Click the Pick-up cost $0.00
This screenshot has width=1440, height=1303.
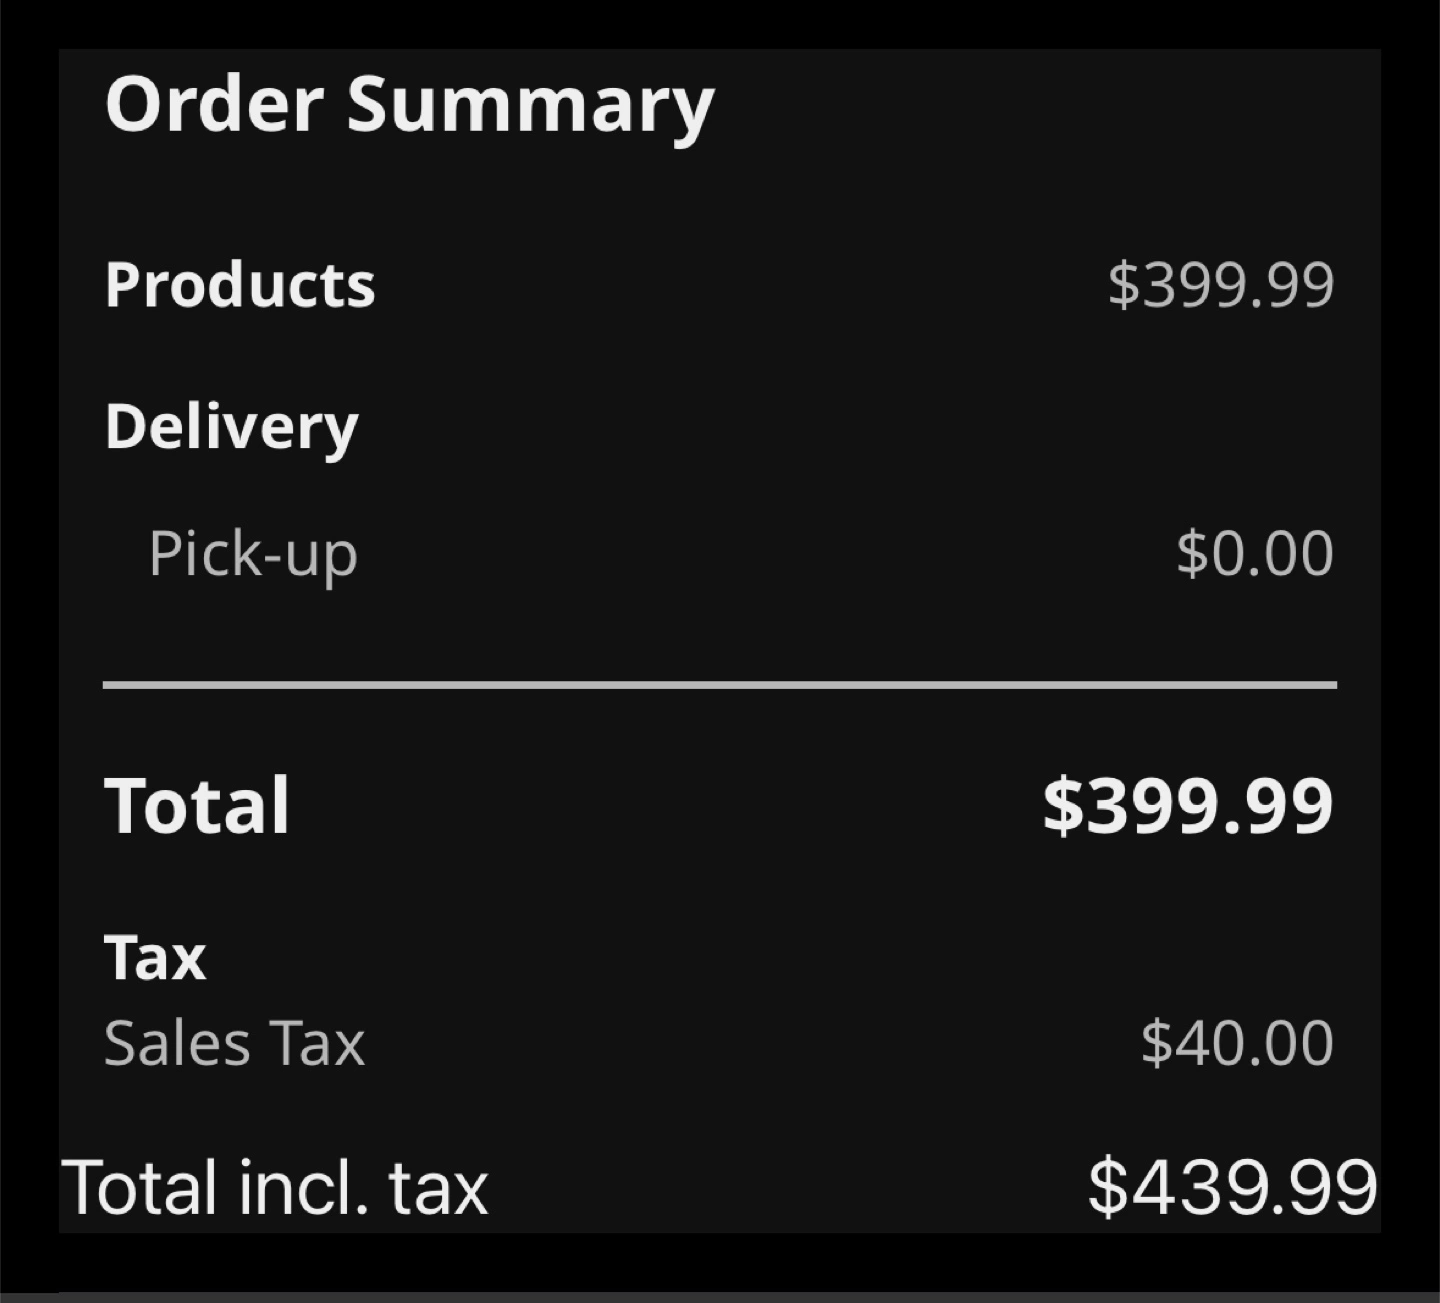coord(1255,553)
